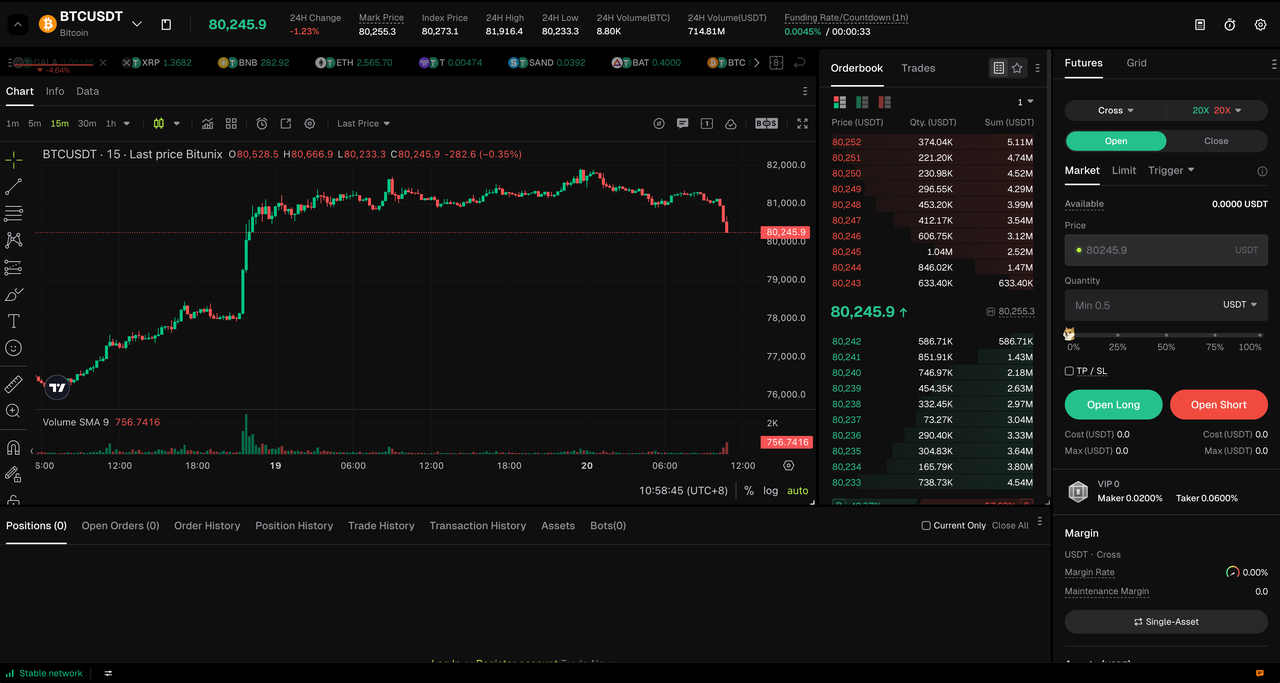Open chart settings gear in toolbar
The image size is (1280, 683).
[x=310, y=124]
